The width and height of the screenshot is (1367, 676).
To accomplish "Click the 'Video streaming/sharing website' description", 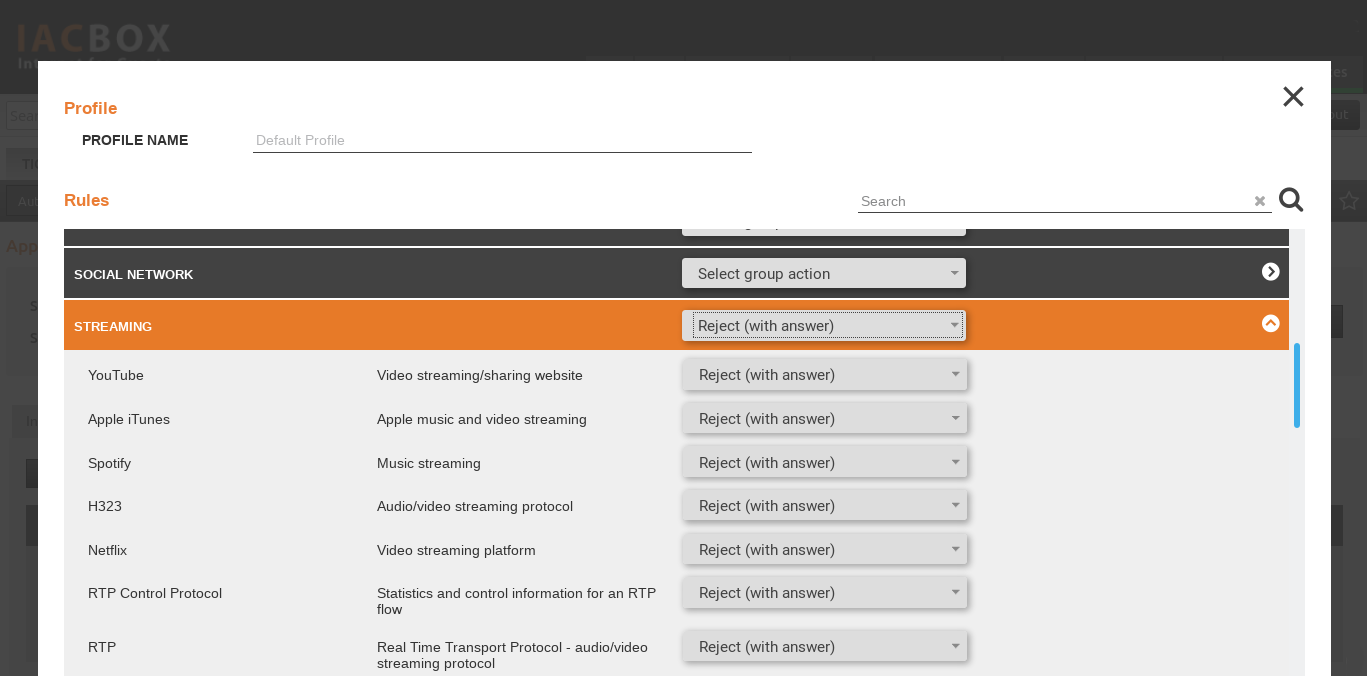I will (x=480, y=375).
